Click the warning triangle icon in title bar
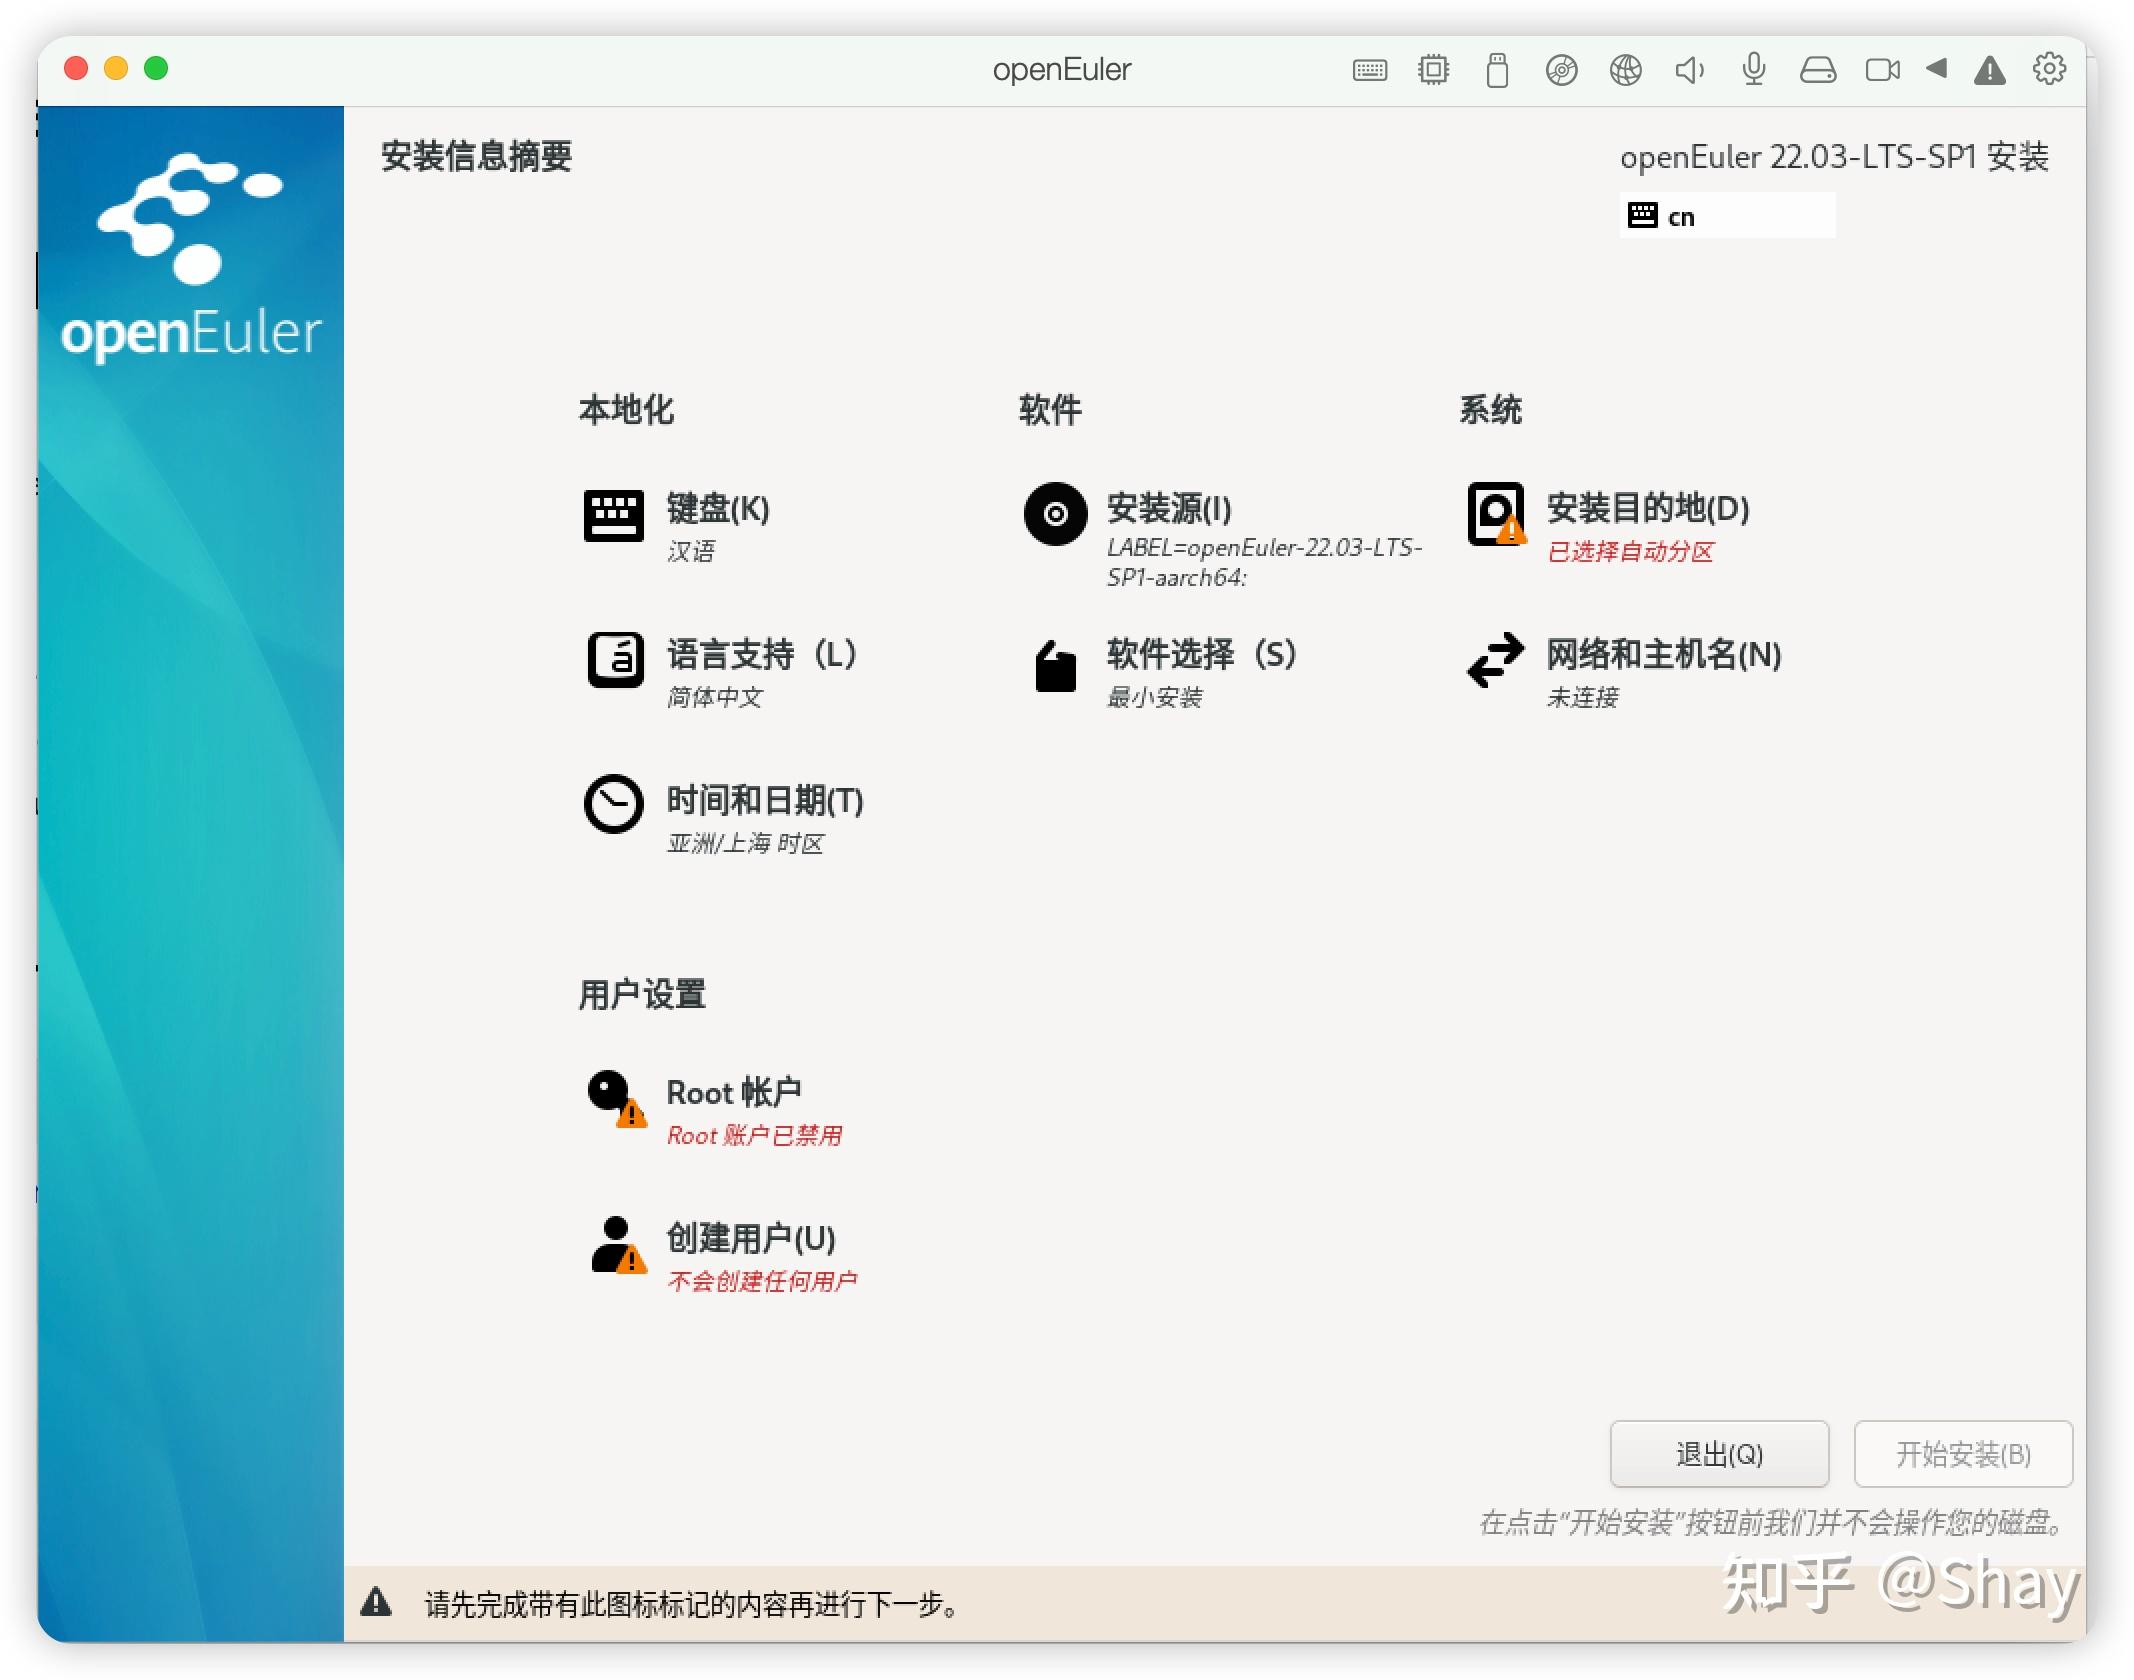Viewport: 2134px width, 1680px height. click(1989, 68)
